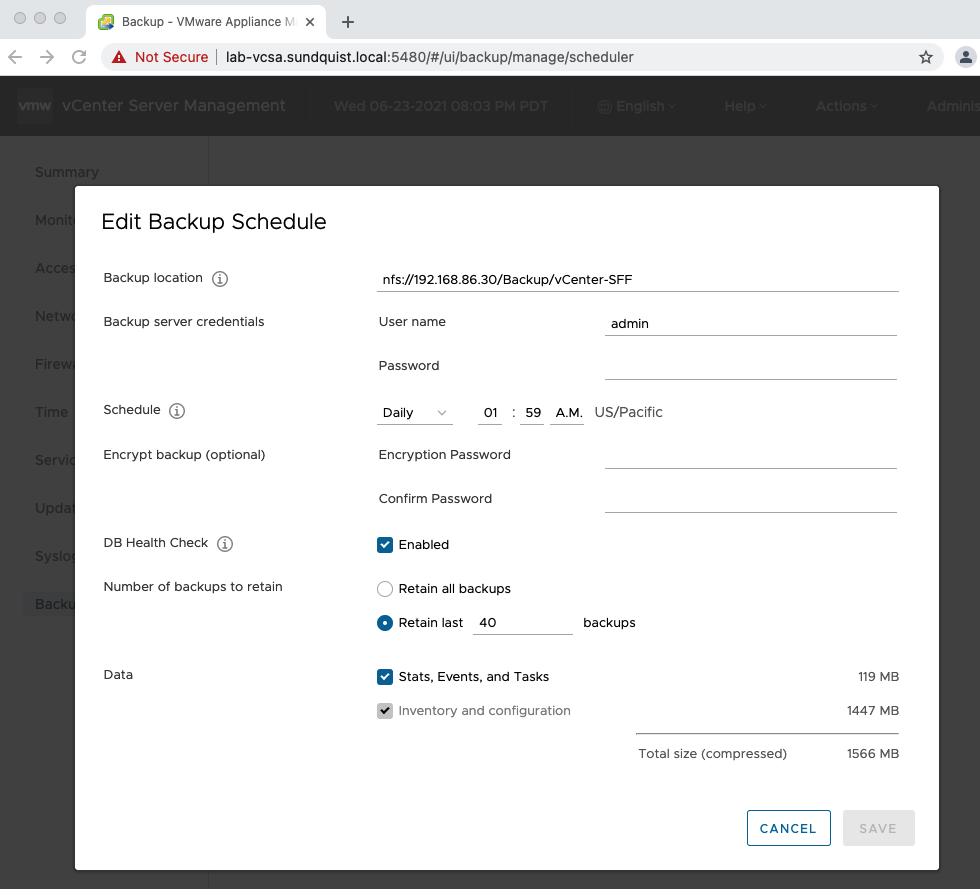This screenshot has height=889, width=980.
Task: Click the '119 MB' size value
Action: (878, 676)
